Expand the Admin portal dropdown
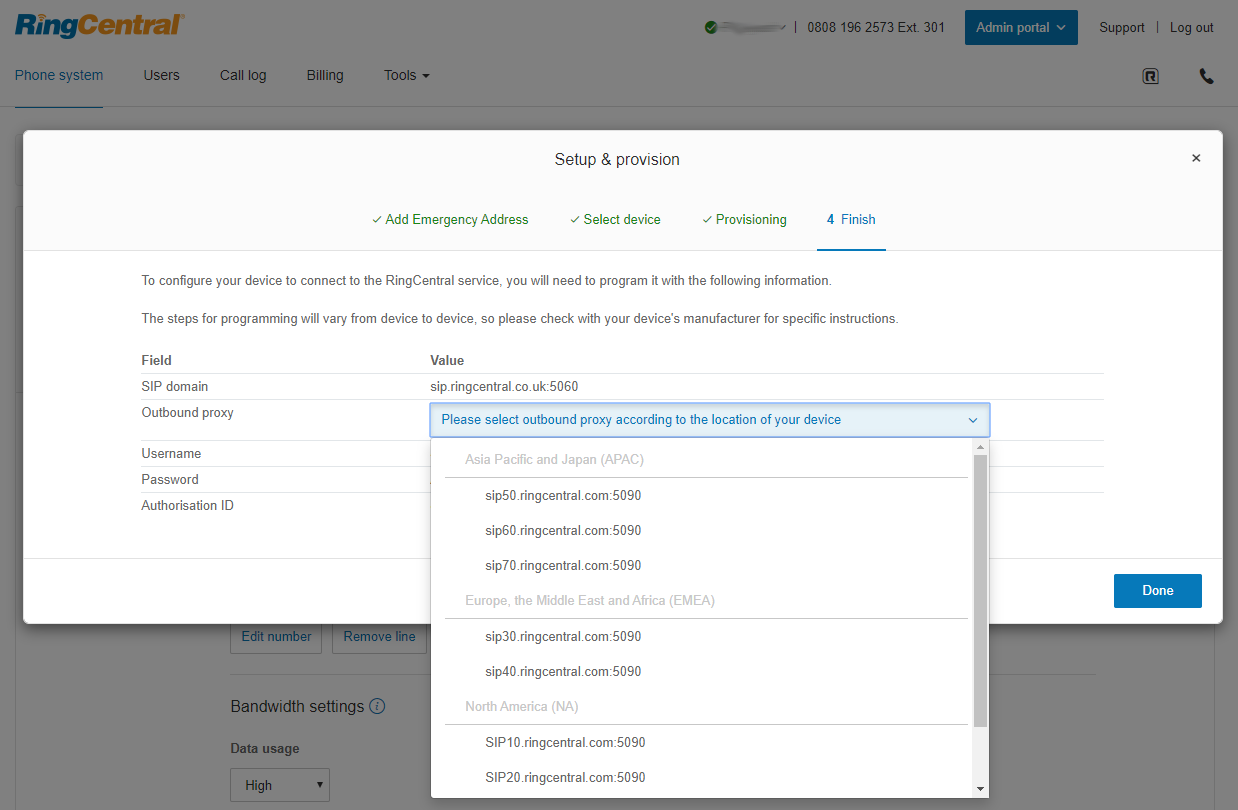 point(1020,28)
